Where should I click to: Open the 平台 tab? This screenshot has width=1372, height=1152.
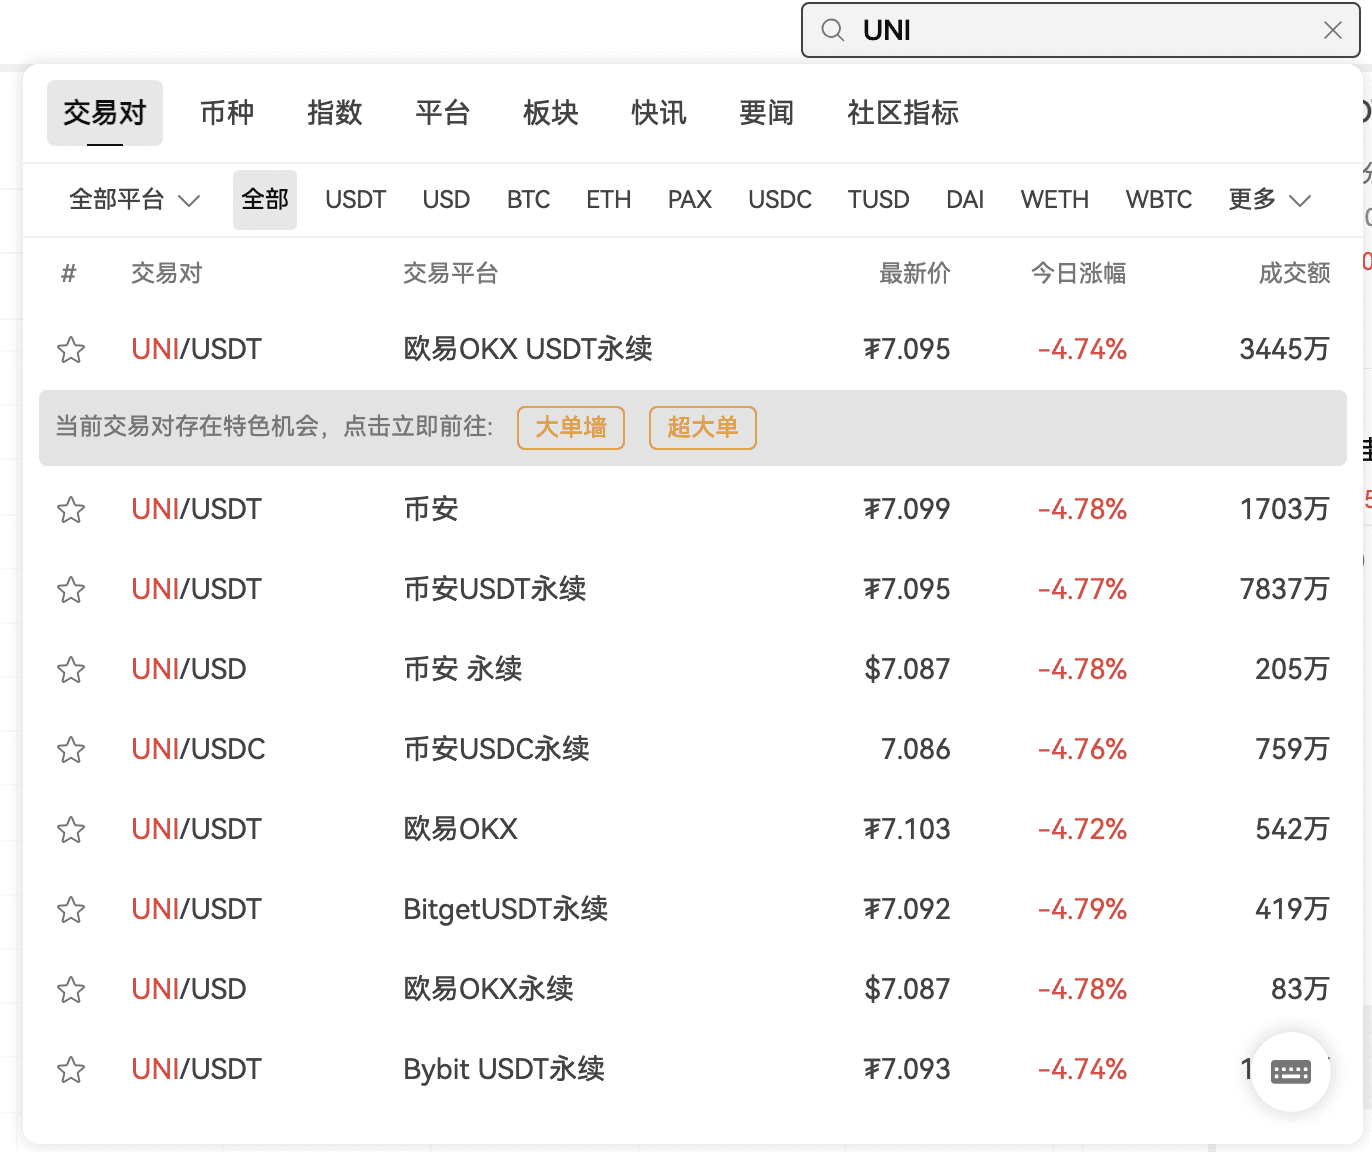(x=443, y=113)
